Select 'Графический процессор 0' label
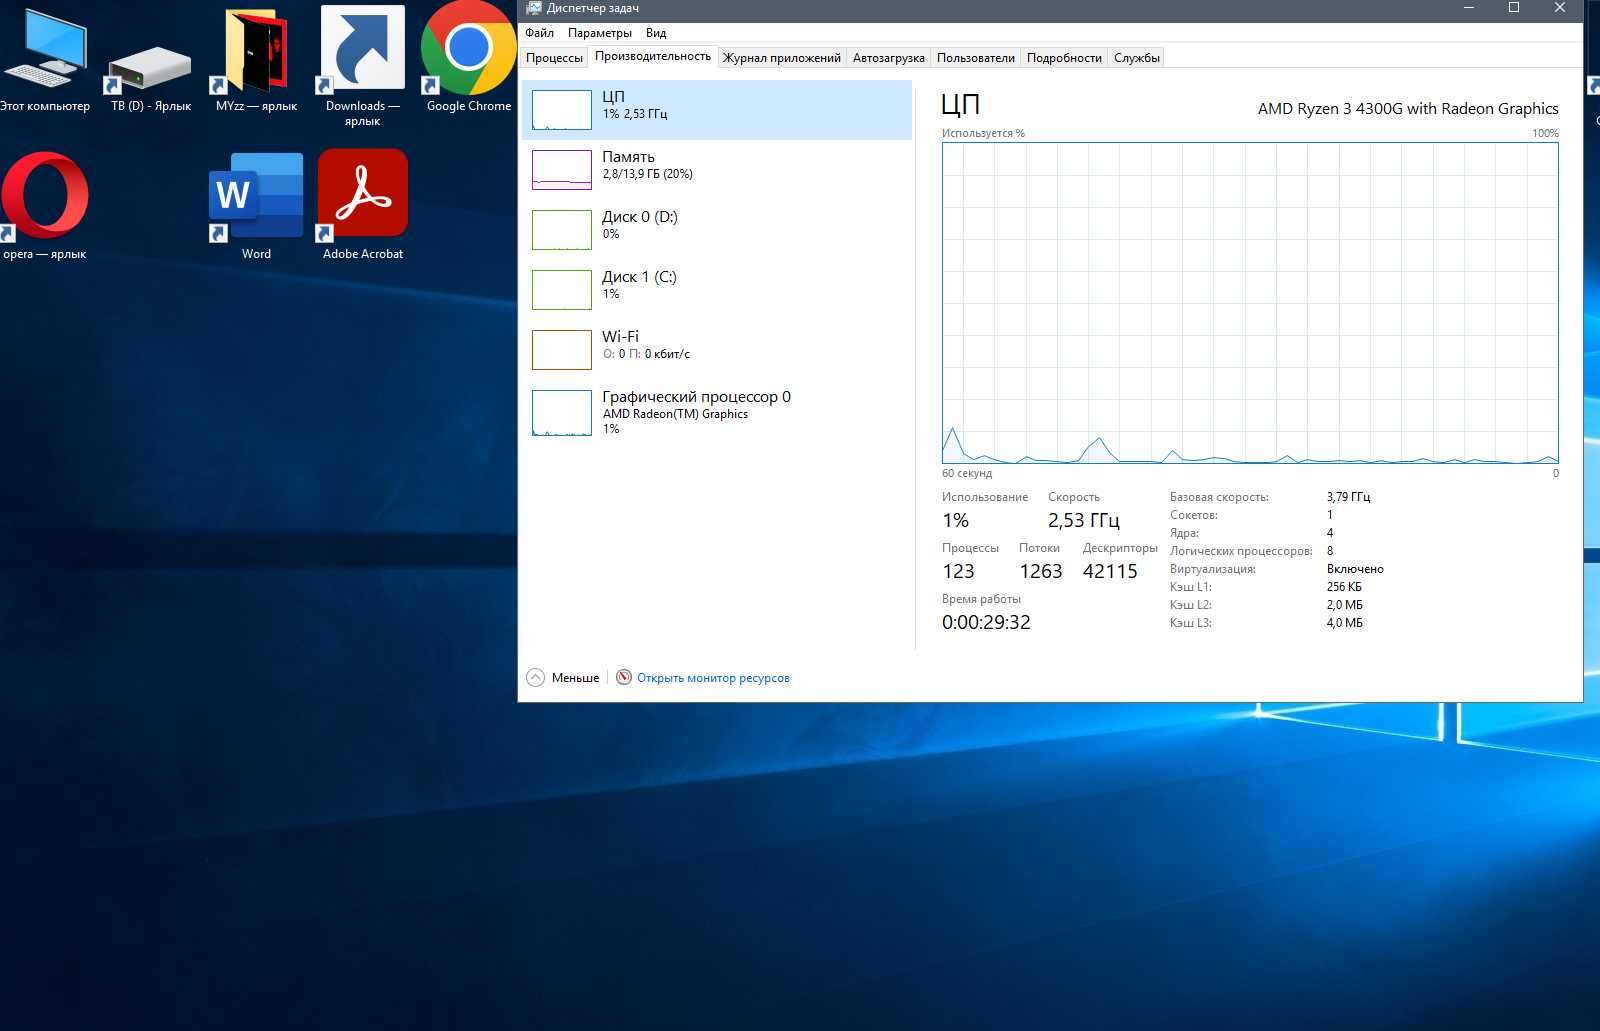The image size is (1600, 1031). coord(696,397)
